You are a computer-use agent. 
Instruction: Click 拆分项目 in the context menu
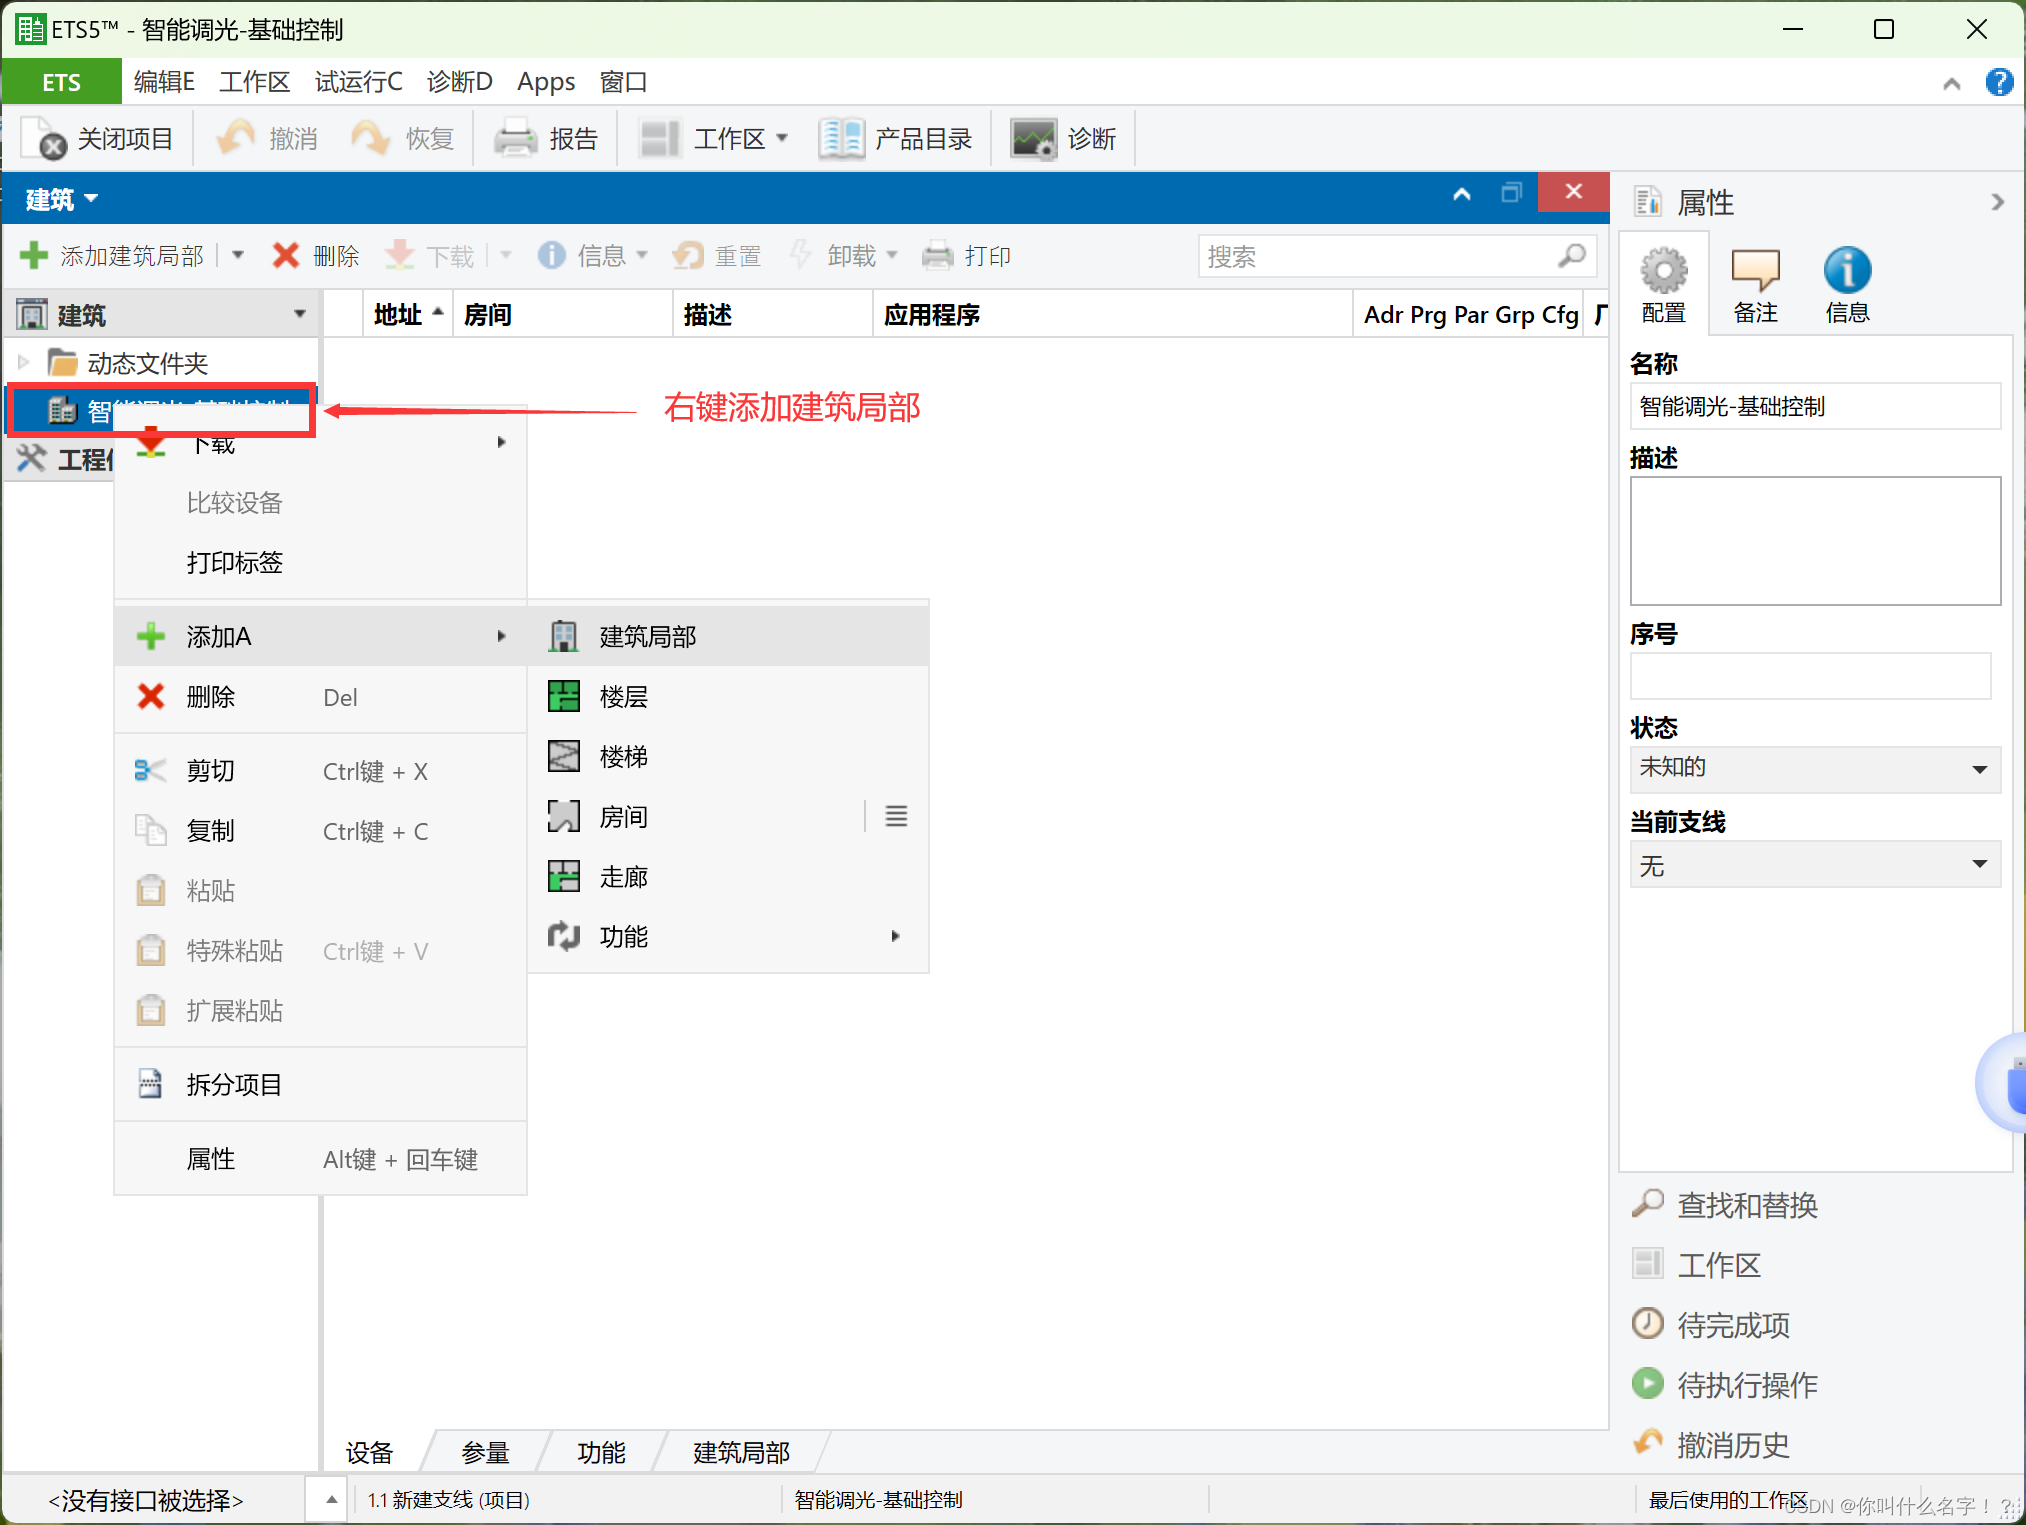point(234,1085)
